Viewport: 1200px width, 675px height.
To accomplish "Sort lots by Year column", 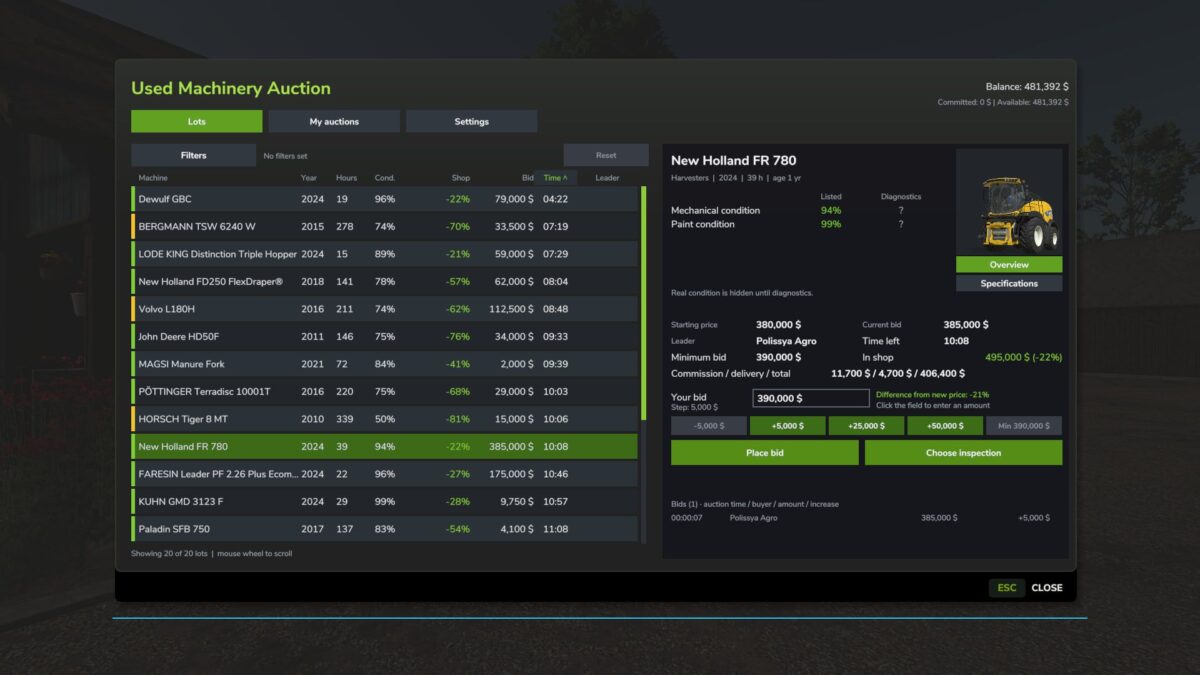I will click(309, 178).
